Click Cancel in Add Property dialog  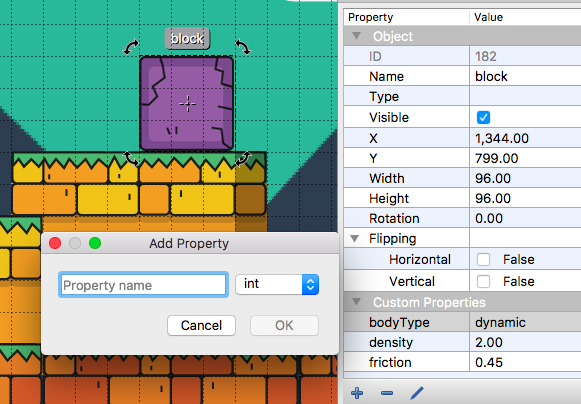point(201,325)
